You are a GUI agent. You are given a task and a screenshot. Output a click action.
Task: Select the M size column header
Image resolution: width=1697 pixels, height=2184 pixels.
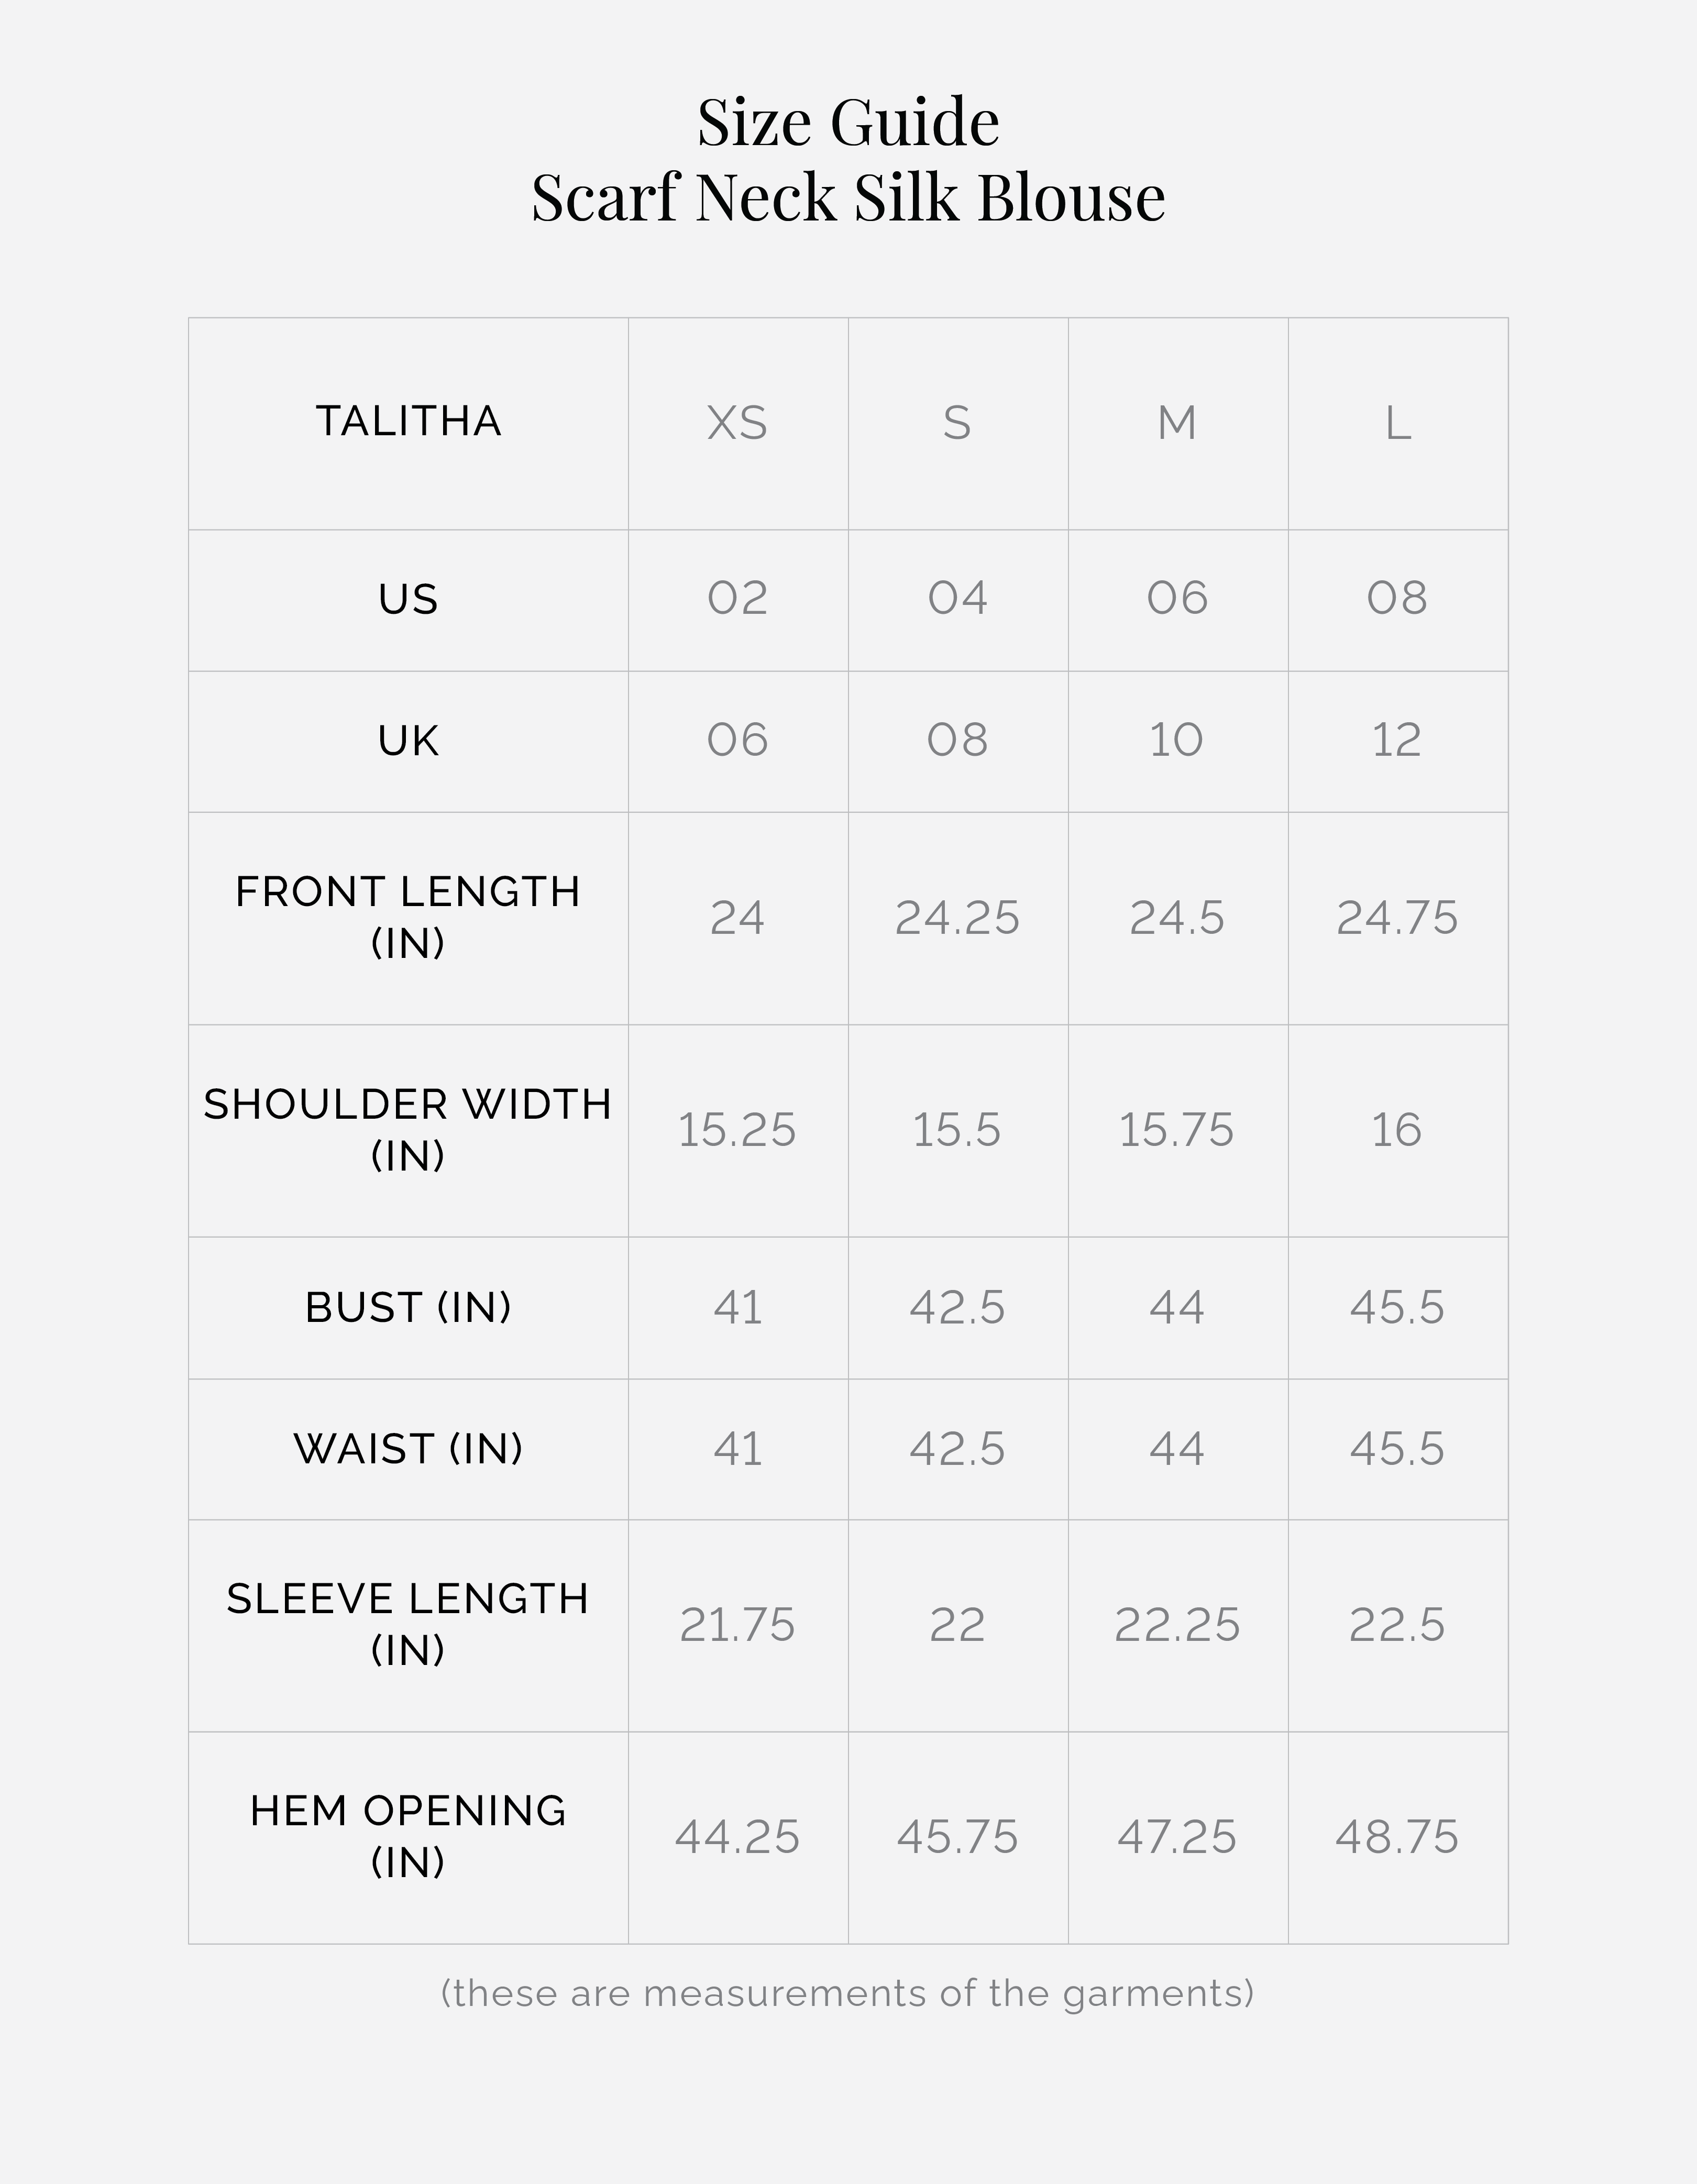[1177, 423]
